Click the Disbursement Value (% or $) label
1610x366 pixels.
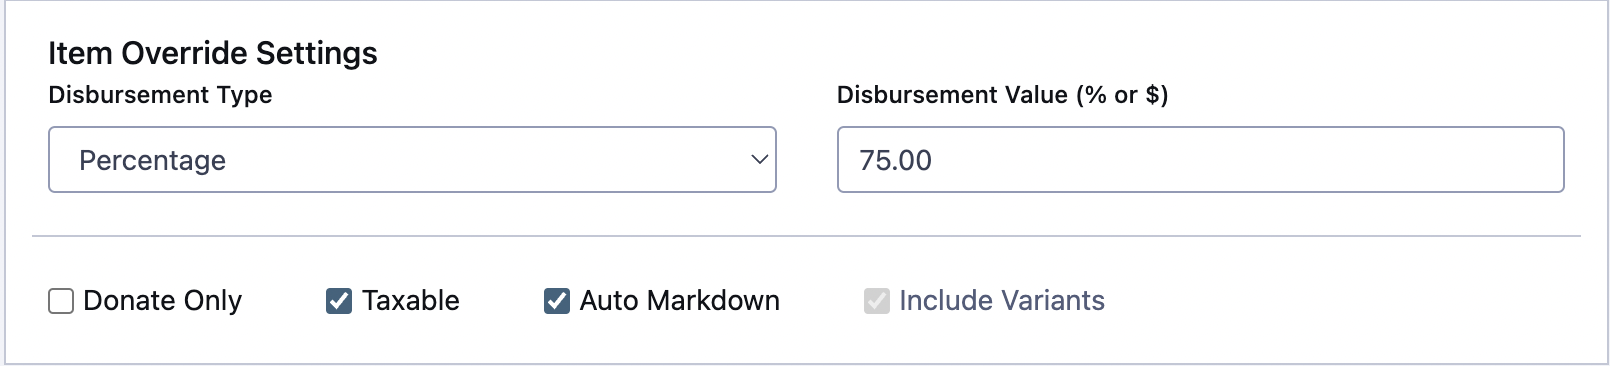coord(1003,95)
